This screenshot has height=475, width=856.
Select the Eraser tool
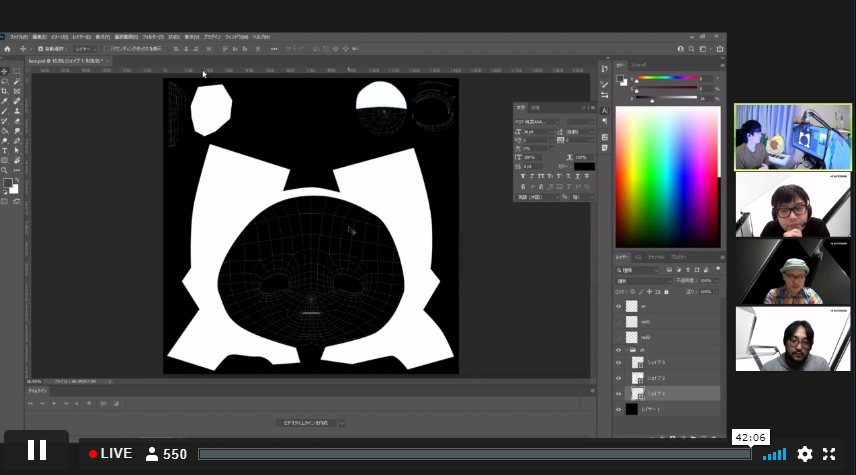[17, 121]
